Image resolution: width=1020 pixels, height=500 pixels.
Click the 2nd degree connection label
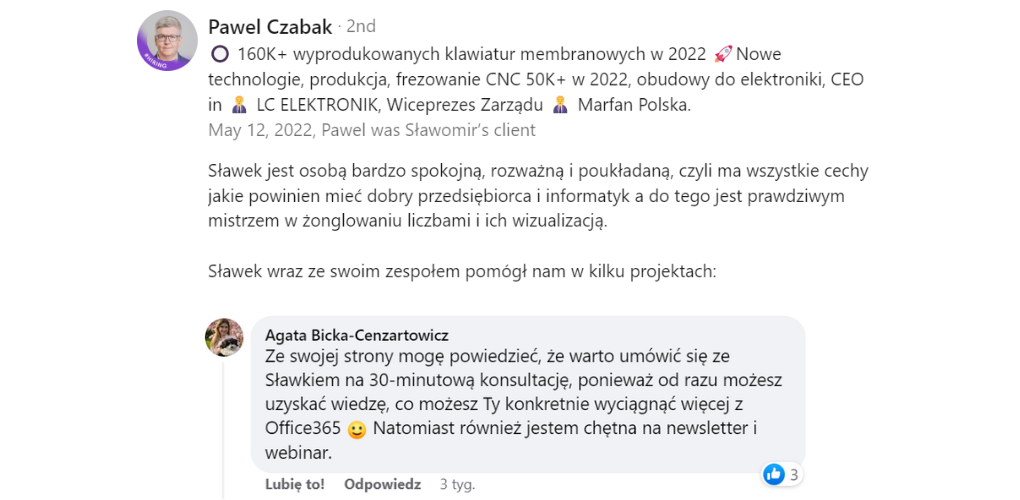click(x=360, y=26)
